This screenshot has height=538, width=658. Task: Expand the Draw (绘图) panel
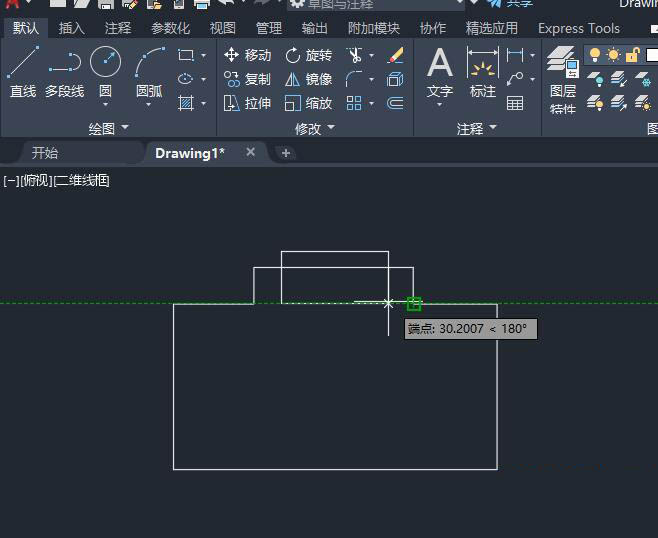(x=109, y=128)
